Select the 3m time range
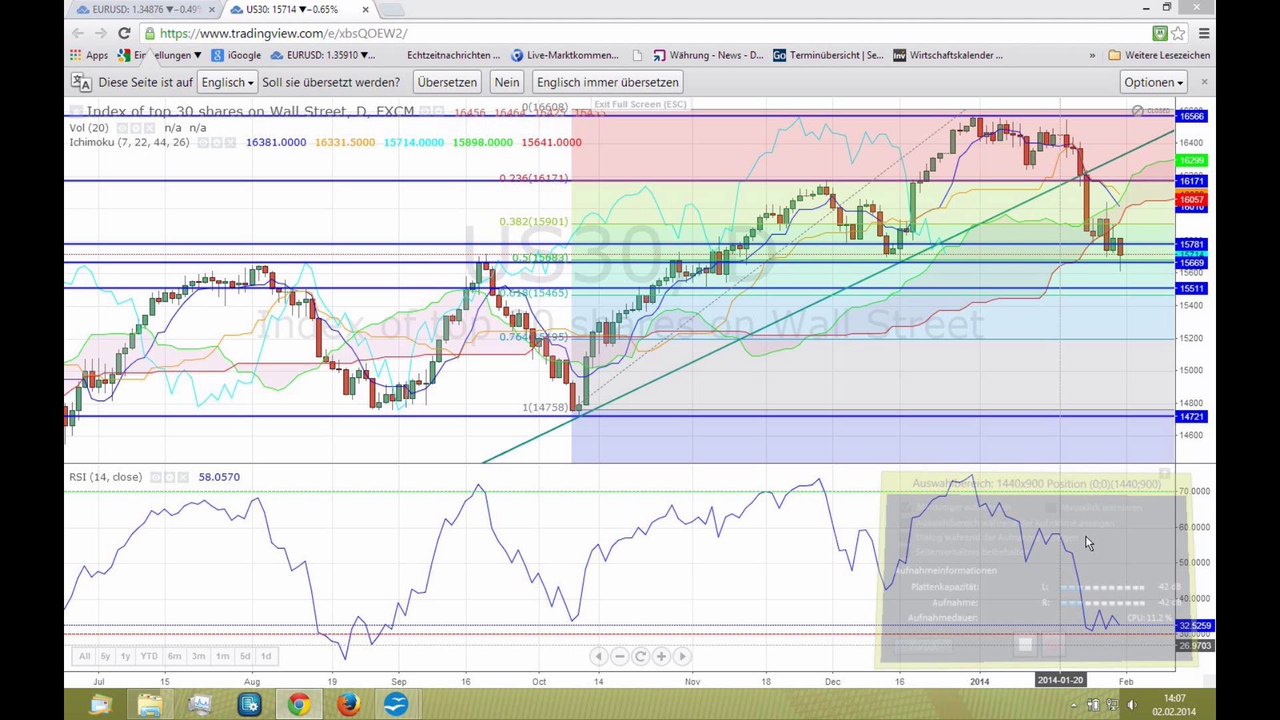 (198, 656)
